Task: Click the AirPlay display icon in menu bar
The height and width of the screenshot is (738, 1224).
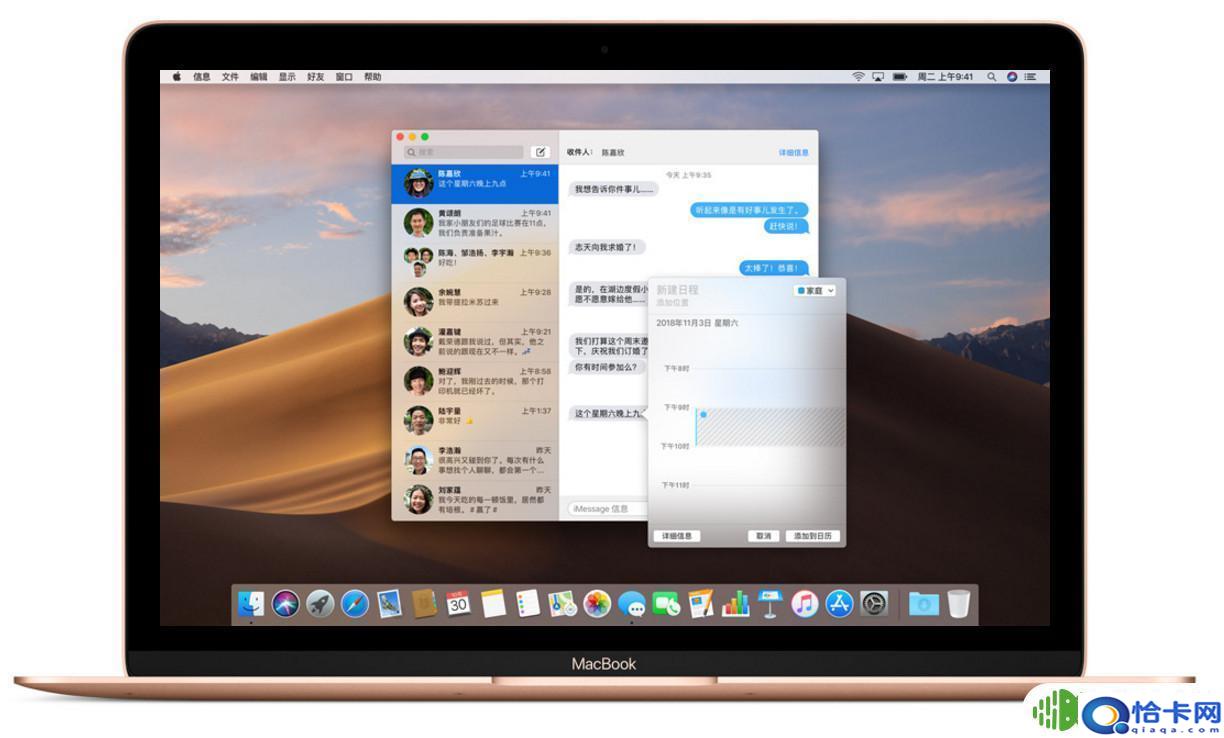Action: [878, 76]
